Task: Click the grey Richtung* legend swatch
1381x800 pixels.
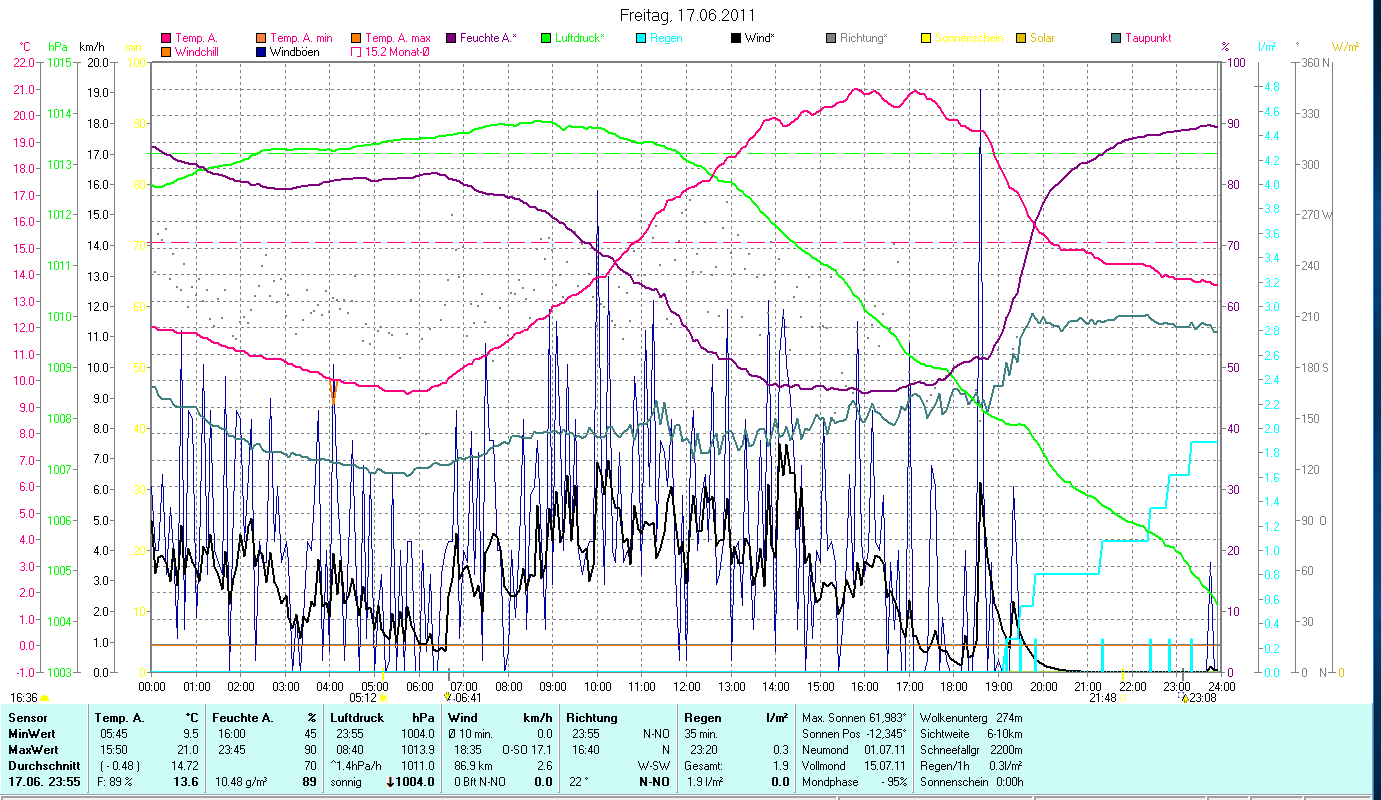Action: point(831,38)
